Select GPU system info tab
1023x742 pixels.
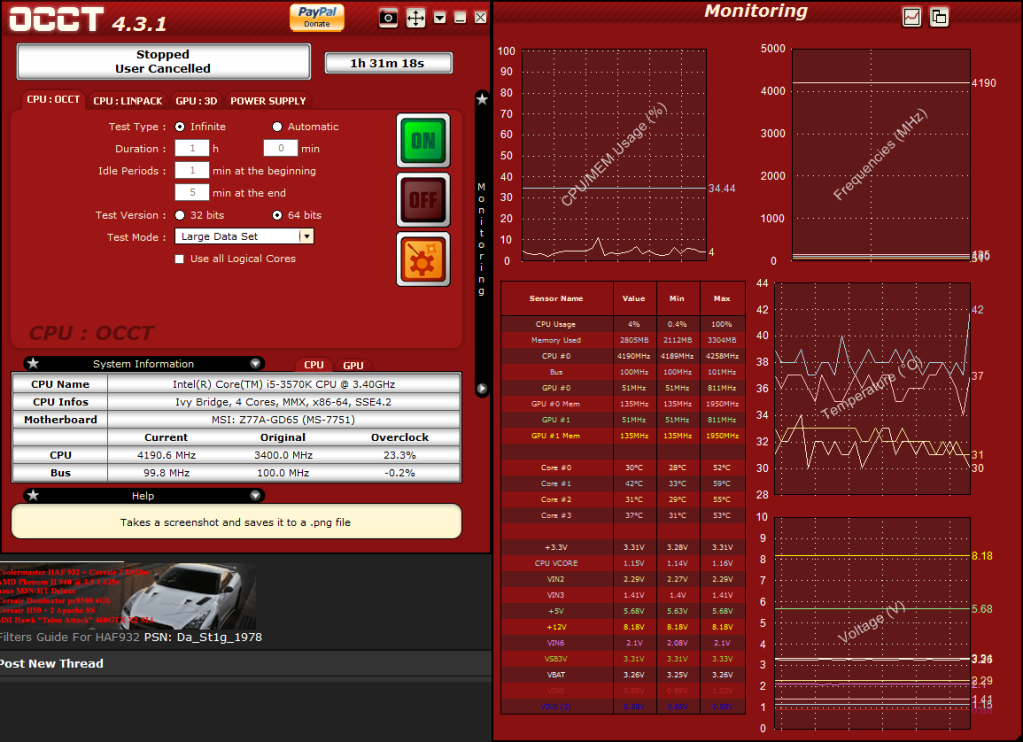click(353, 365)
